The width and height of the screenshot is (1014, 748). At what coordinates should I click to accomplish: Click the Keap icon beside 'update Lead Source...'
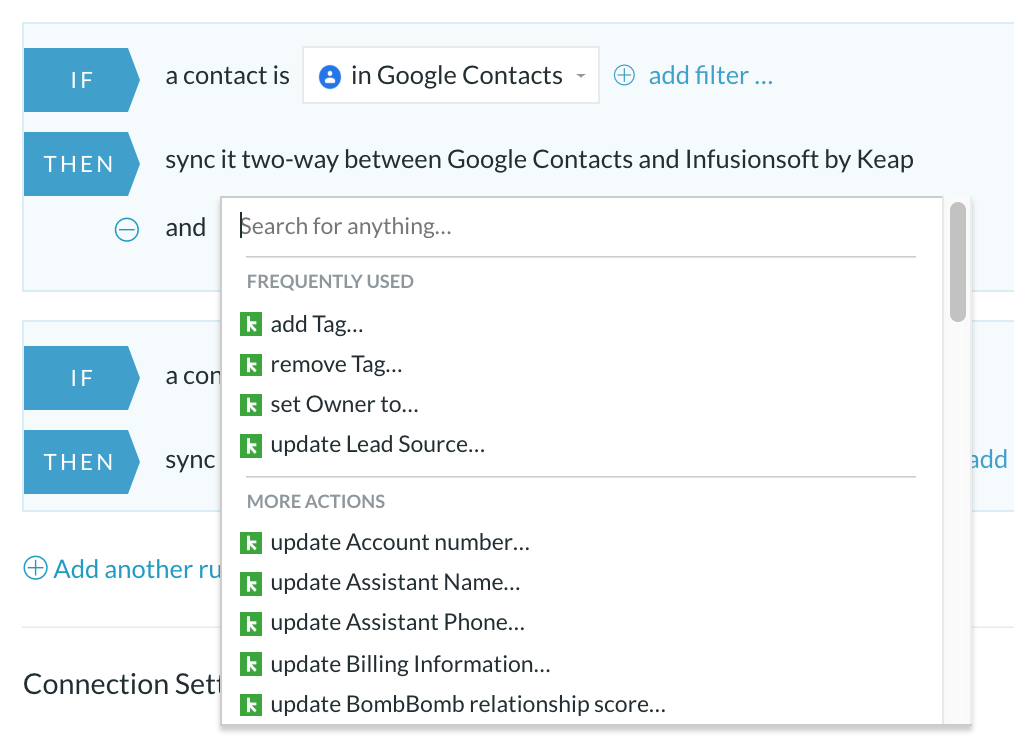(x=251, y=446)
